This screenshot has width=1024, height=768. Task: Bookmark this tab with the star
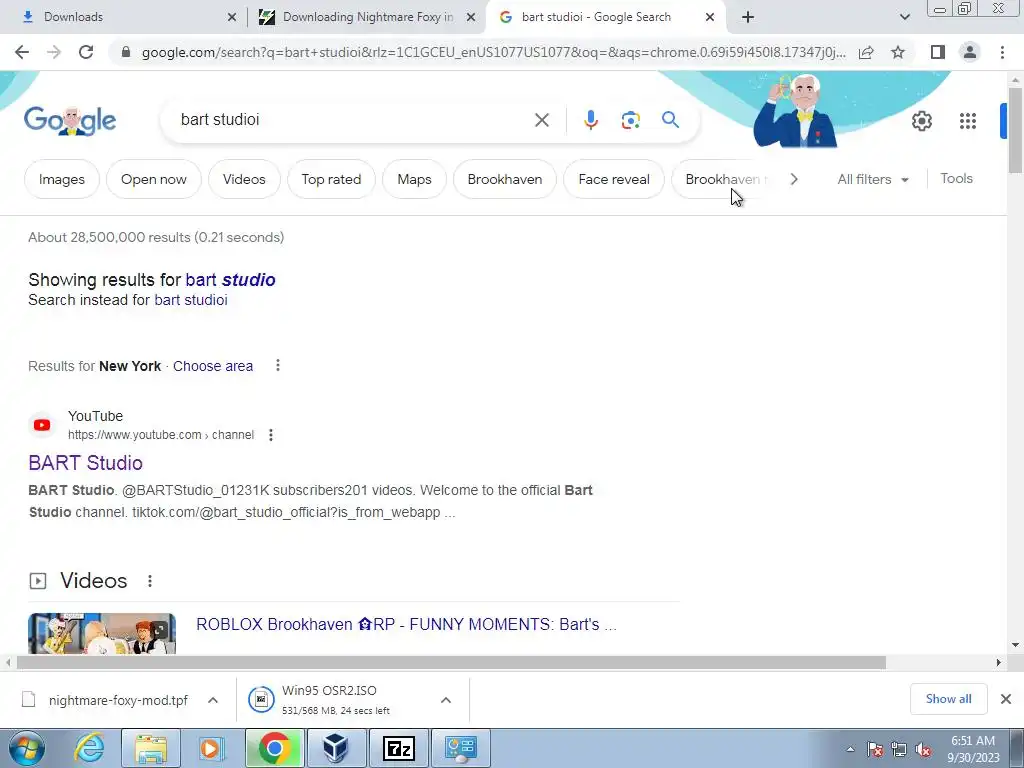pyautogui.click(x=898, y=52)
